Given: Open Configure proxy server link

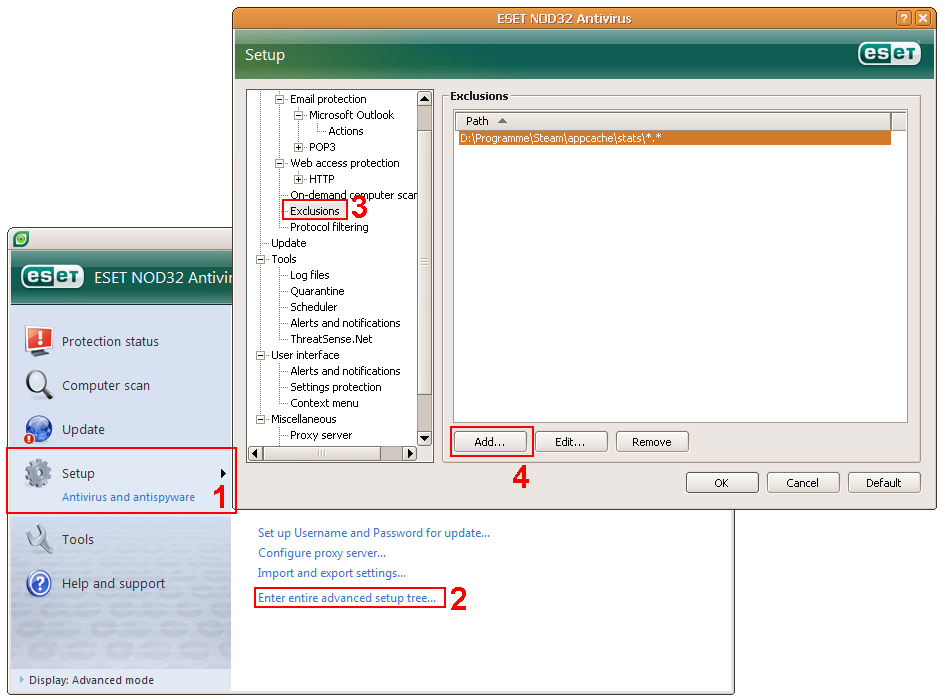Looking at the screenshot, I should click(x=322, y=553).
